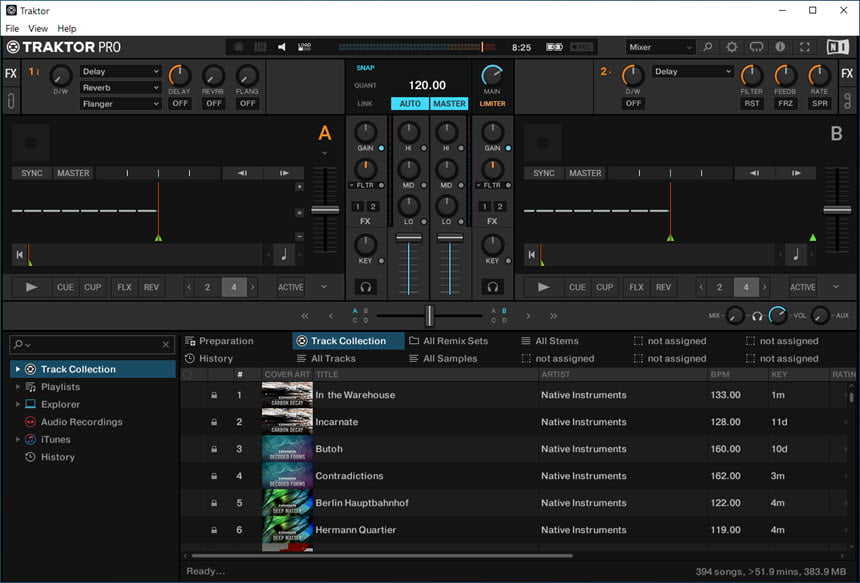This screenshot has width=860, height=583.
Task: Toggle SYNC on Deck A
Action: (x=32, y=173)
